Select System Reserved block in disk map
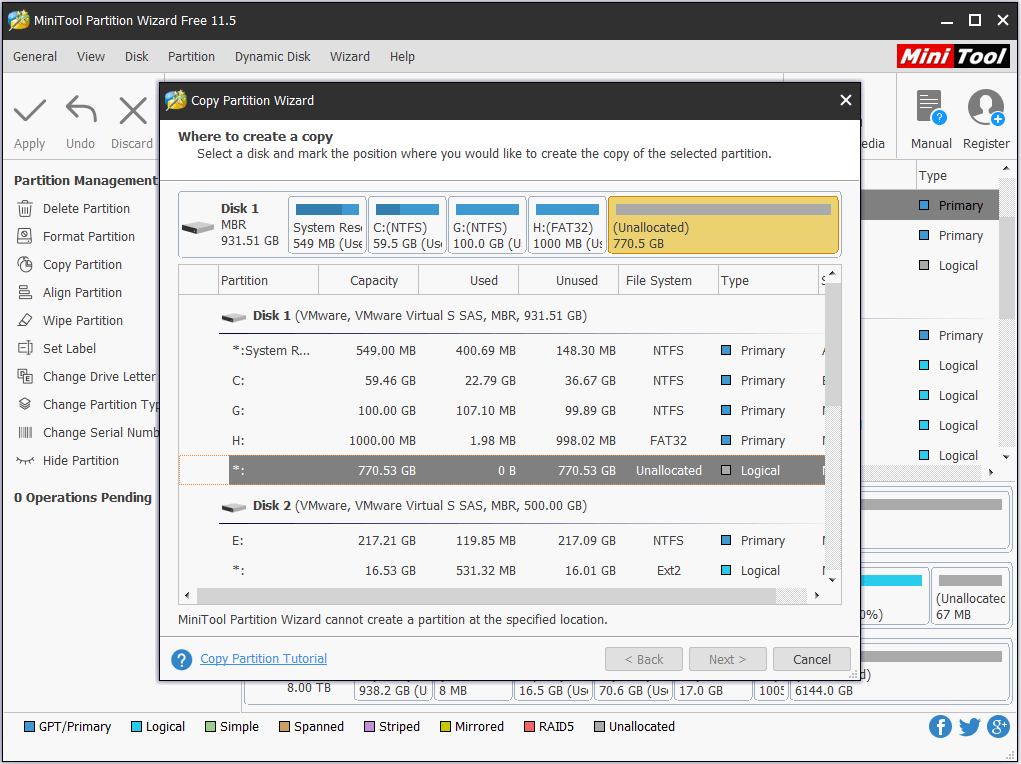Screen dimensions: 1021x764 click(x=328, y=225)
